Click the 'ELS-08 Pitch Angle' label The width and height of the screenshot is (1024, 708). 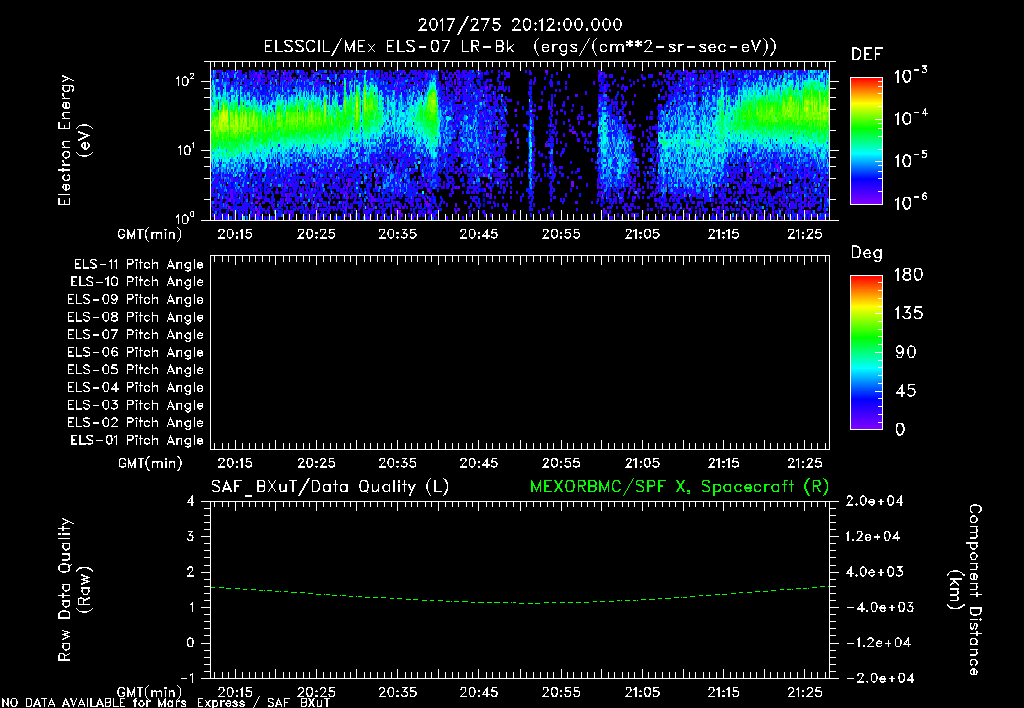point(135,317)
